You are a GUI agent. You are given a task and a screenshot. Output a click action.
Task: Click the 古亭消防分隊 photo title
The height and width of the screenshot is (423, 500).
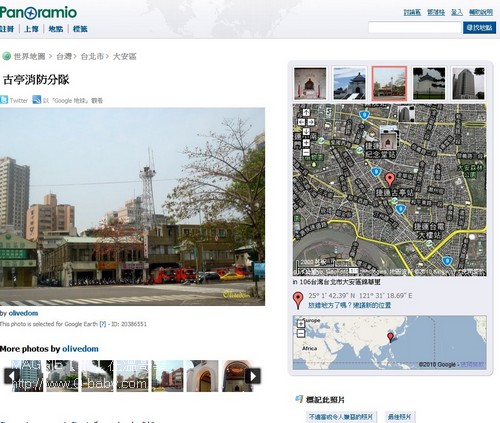point(36,80)
